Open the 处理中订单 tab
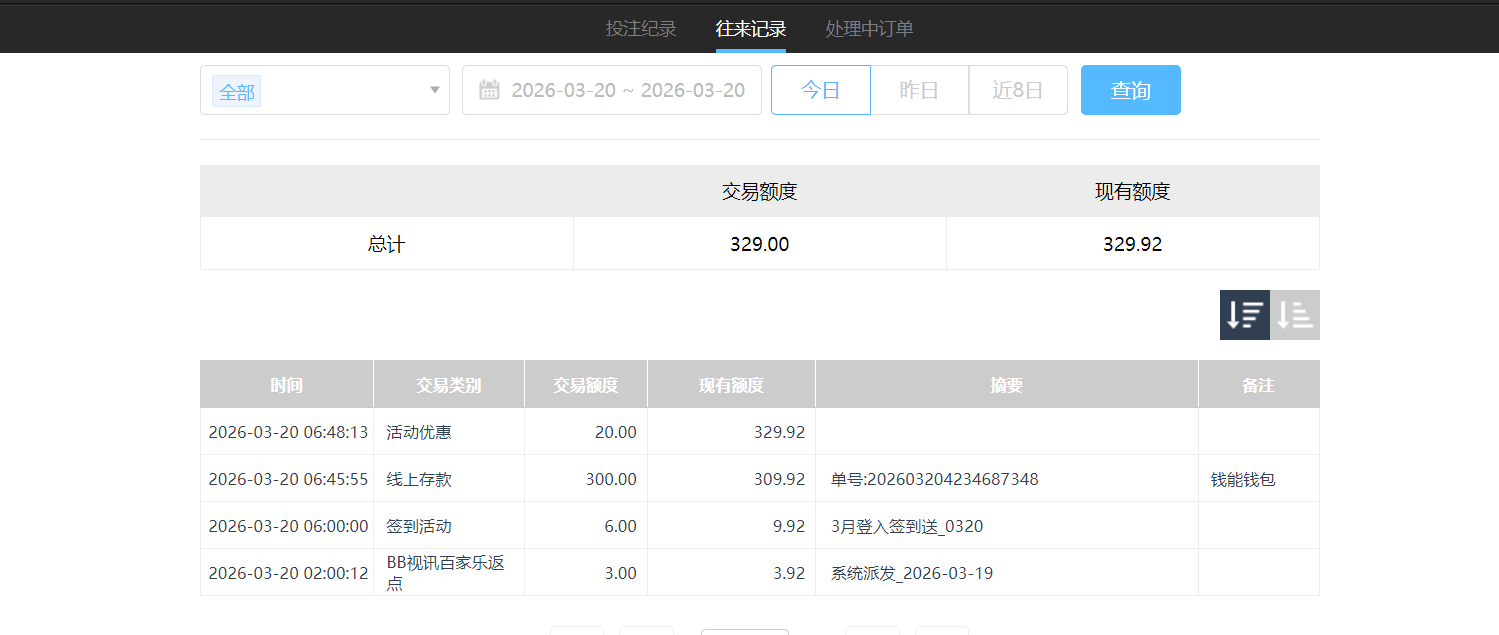 tap(868, 29)
